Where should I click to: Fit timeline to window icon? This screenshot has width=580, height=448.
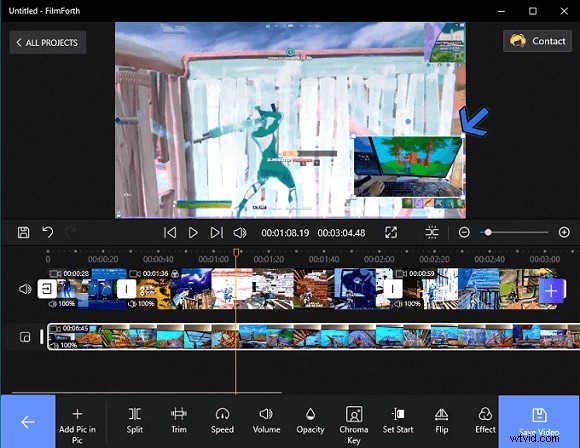coord(432,233)
